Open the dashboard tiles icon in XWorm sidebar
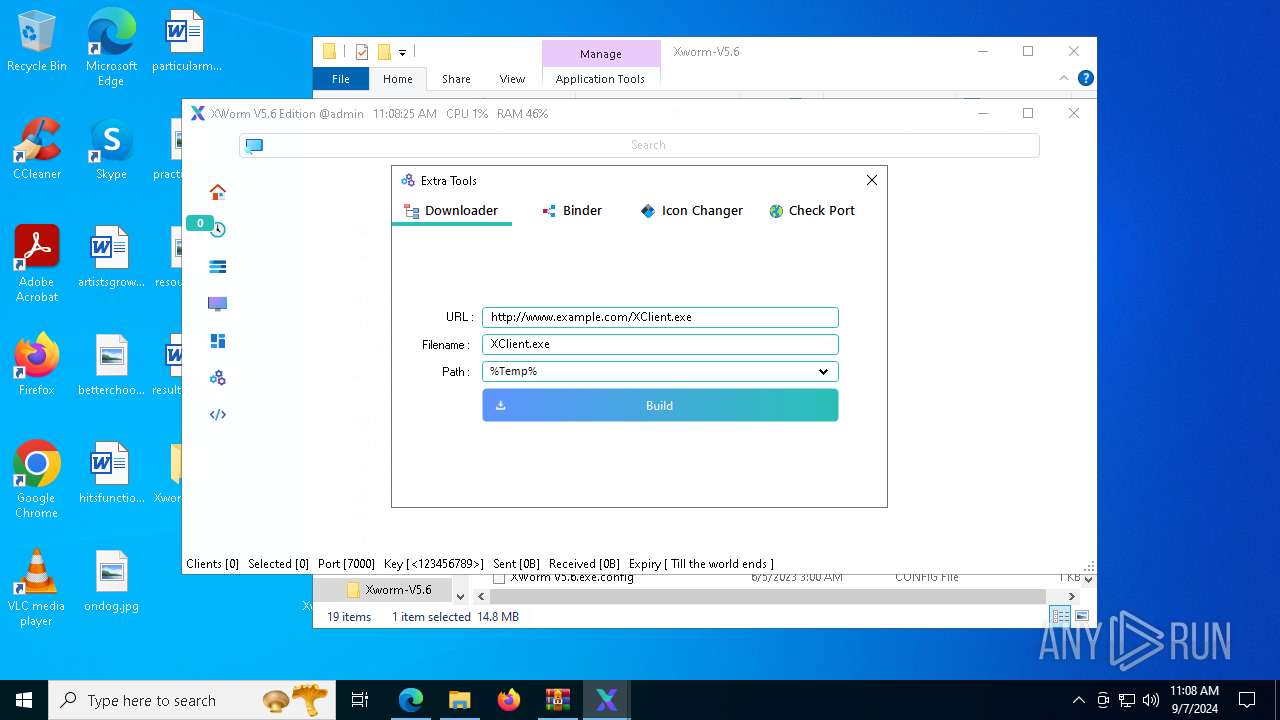 pyautogui.click(x=217, y=341)
